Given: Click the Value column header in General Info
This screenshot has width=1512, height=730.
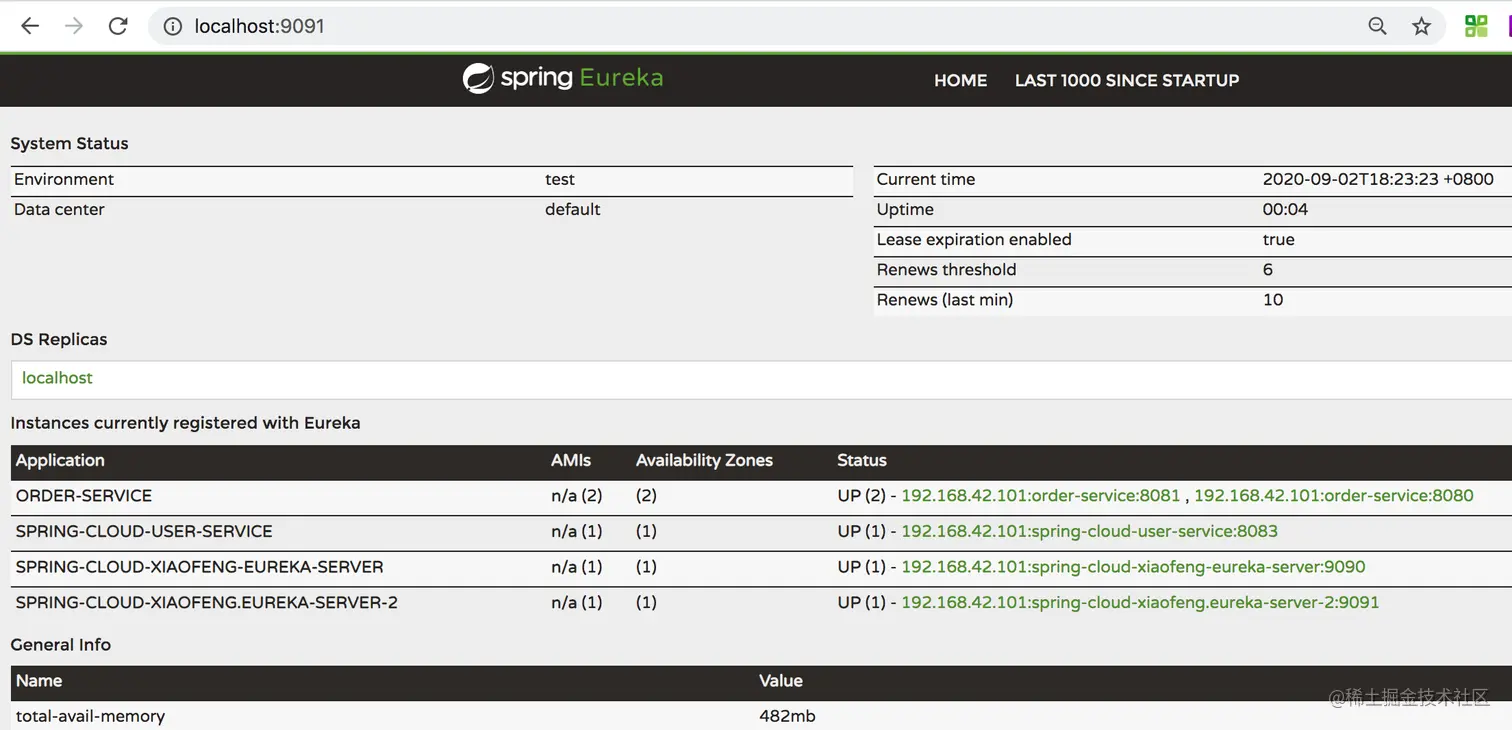Looking at the screenshot, I should tap(781, 680).
